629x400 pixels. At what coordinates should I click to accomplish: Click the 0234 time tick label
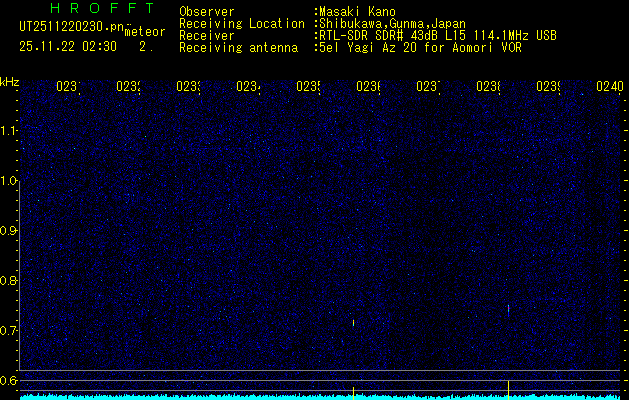click(x=248, y=86)
